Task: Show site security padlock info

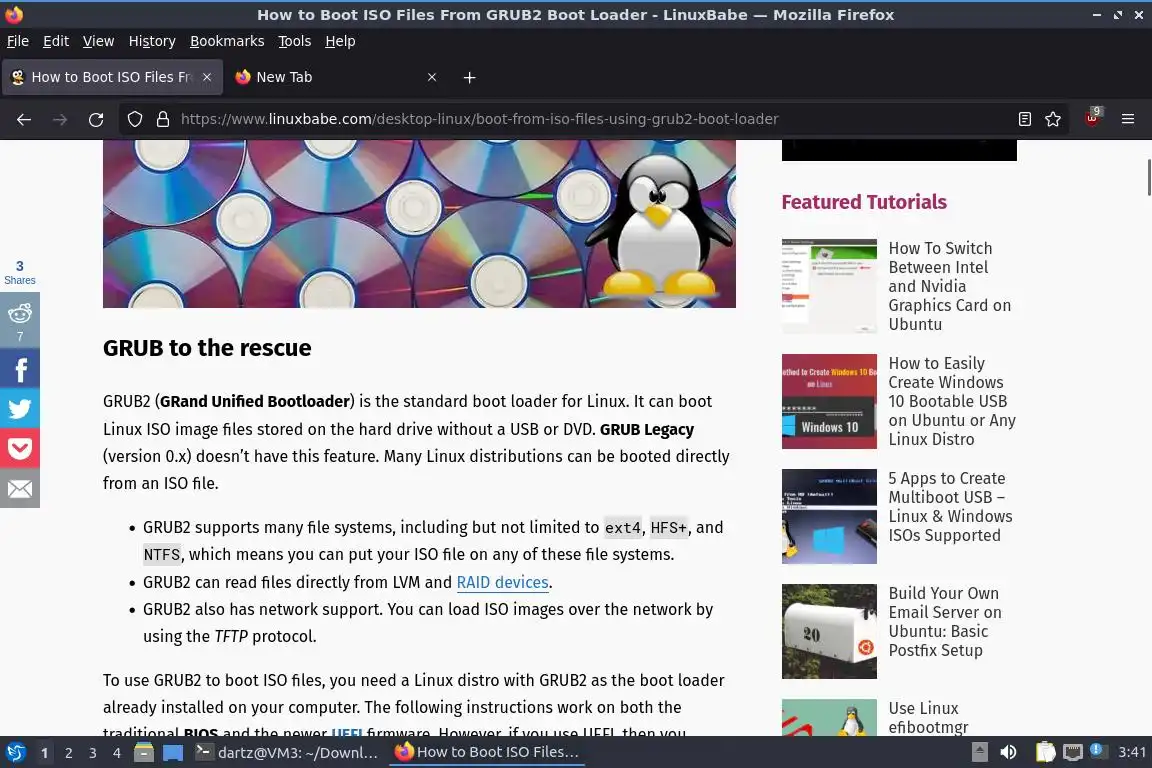Action: point(163,119)
